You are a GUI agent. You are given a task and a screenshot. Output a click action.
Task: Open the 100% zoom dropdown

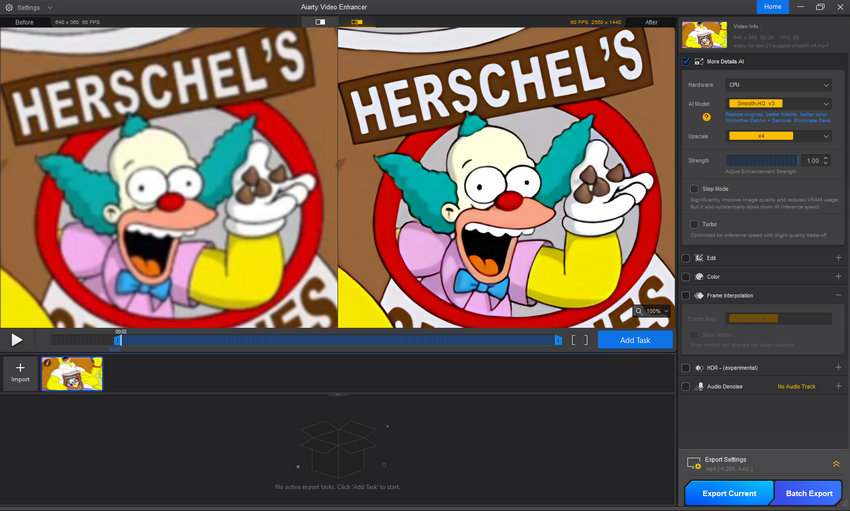point(657,311)
